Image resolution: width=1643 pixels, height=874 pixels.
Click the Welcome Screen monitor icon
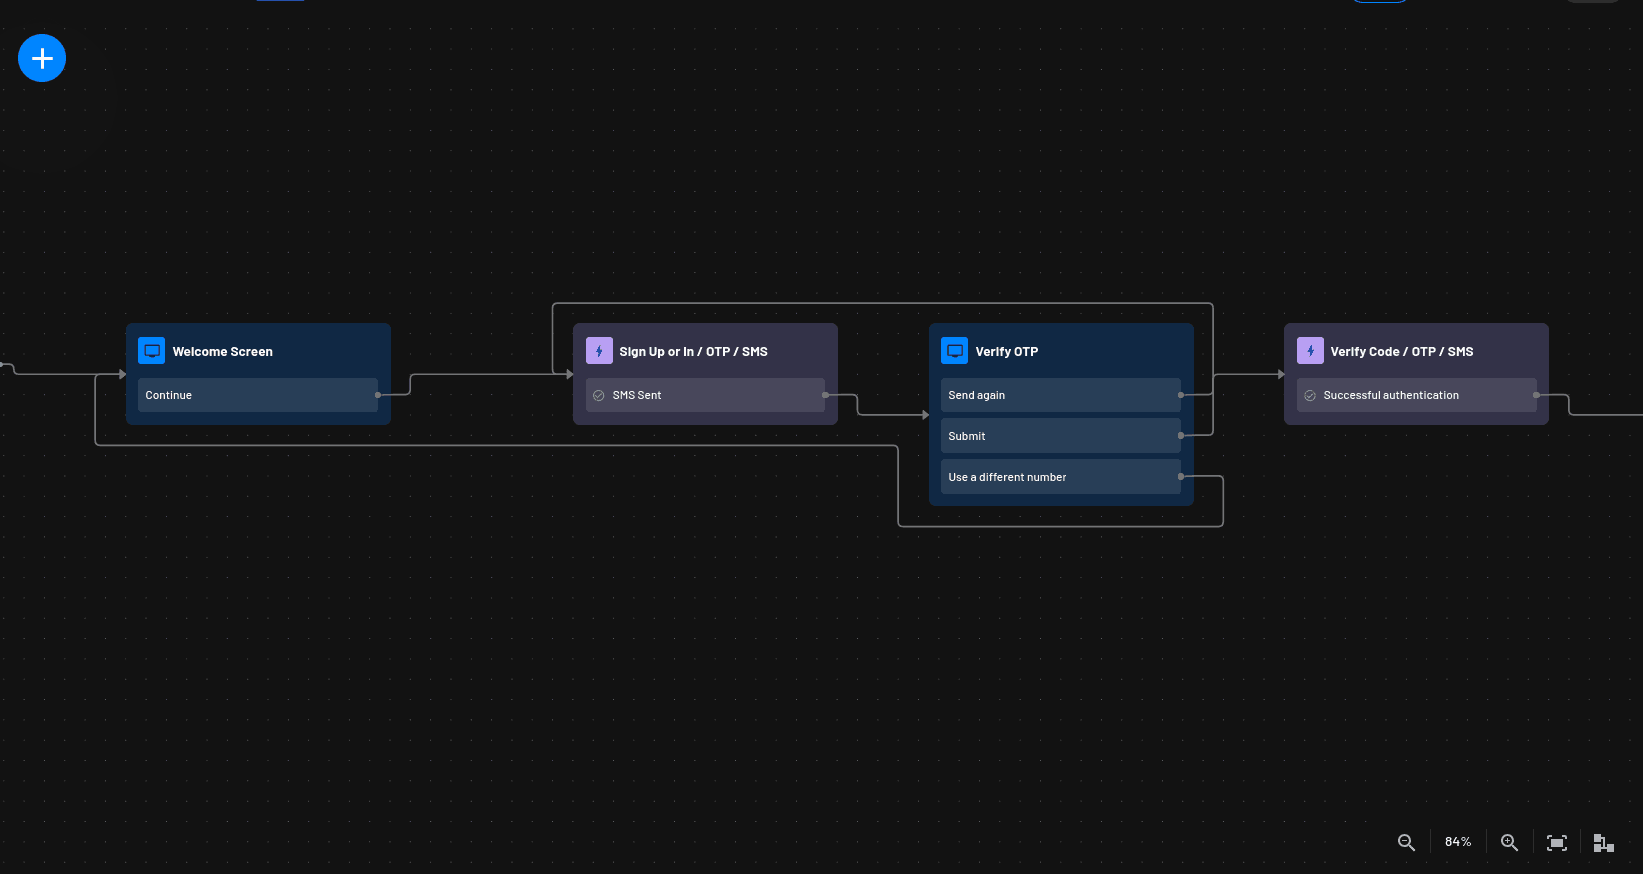152,351
